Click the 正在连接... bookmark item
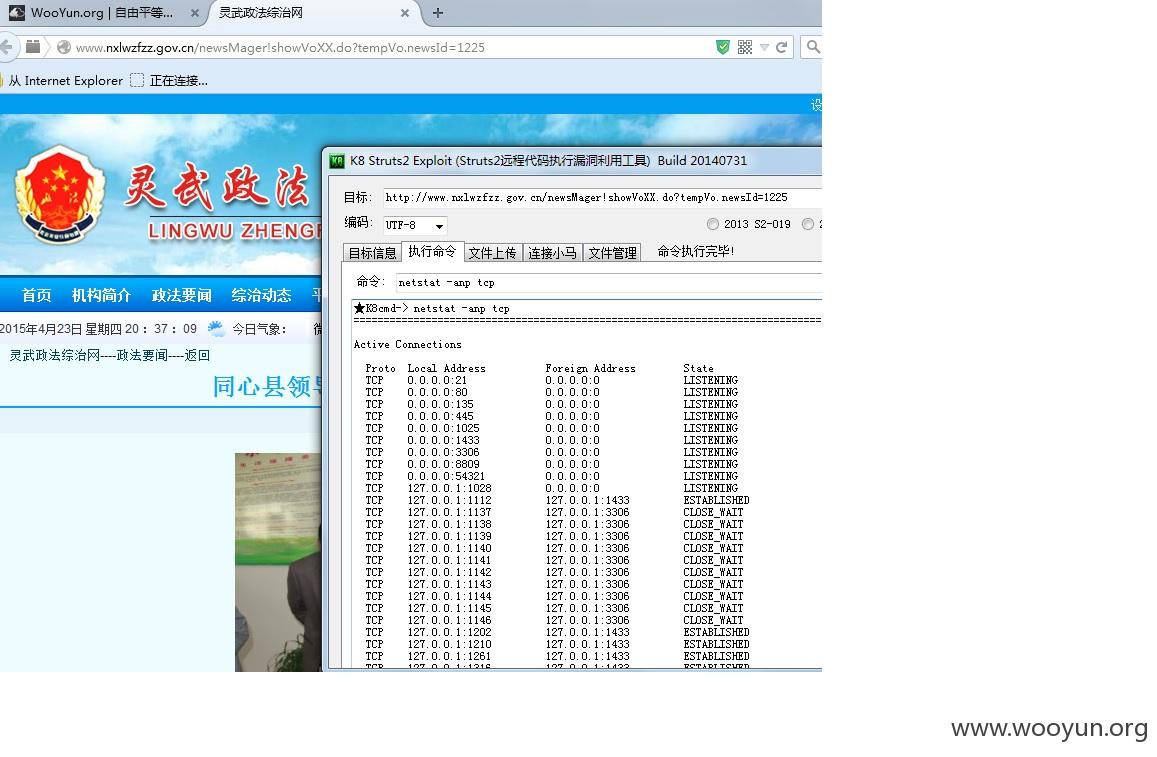This screenshot has width=1157, height=757. (169, 80)
